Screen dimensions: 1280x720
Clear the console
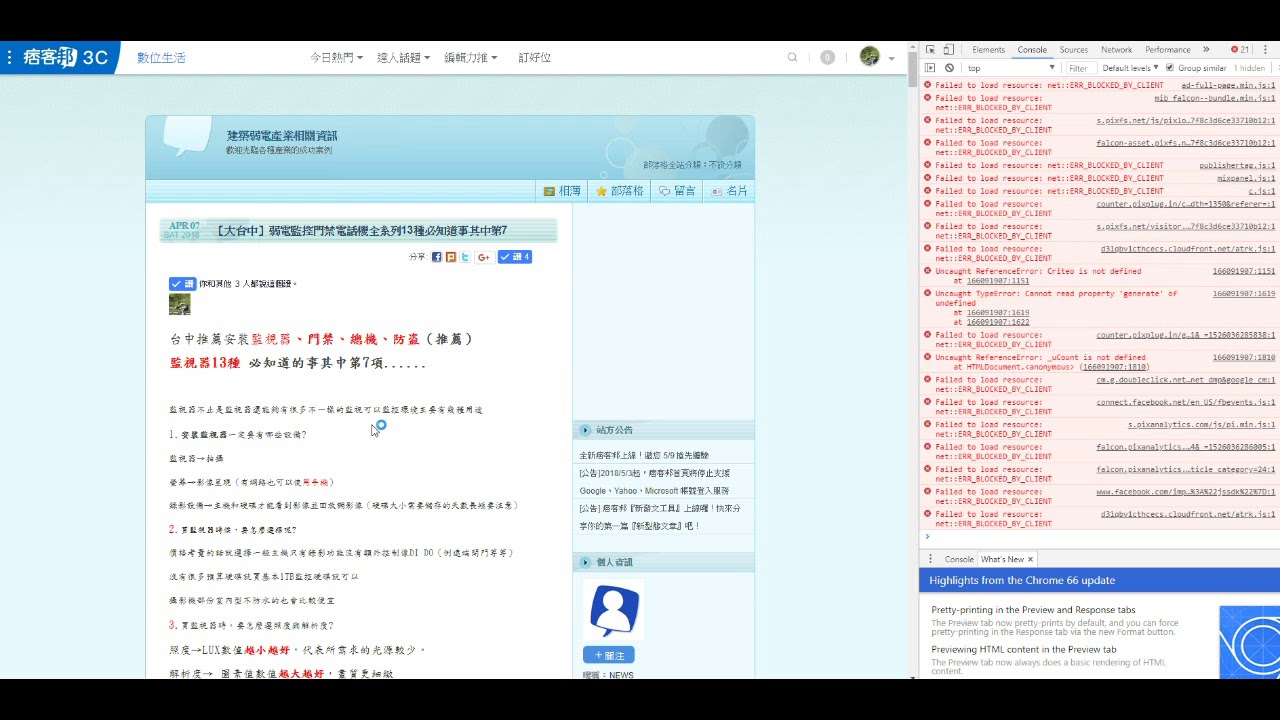[x=947, y=68]
